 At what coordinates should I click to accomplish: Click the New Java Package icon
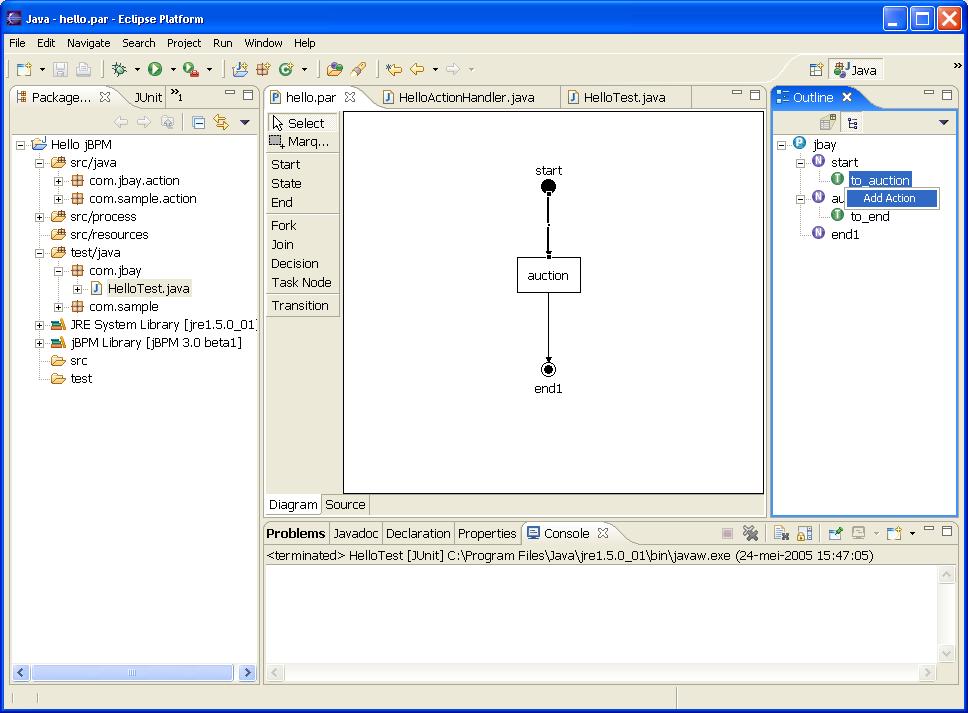263,69
